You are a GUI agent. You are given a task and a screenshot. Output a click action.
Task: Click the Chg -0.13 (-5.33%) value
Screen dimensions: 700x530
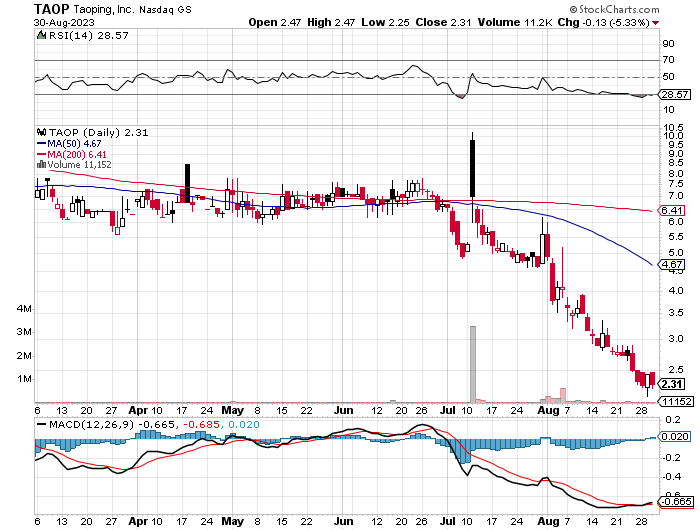(x=604, y=22)
